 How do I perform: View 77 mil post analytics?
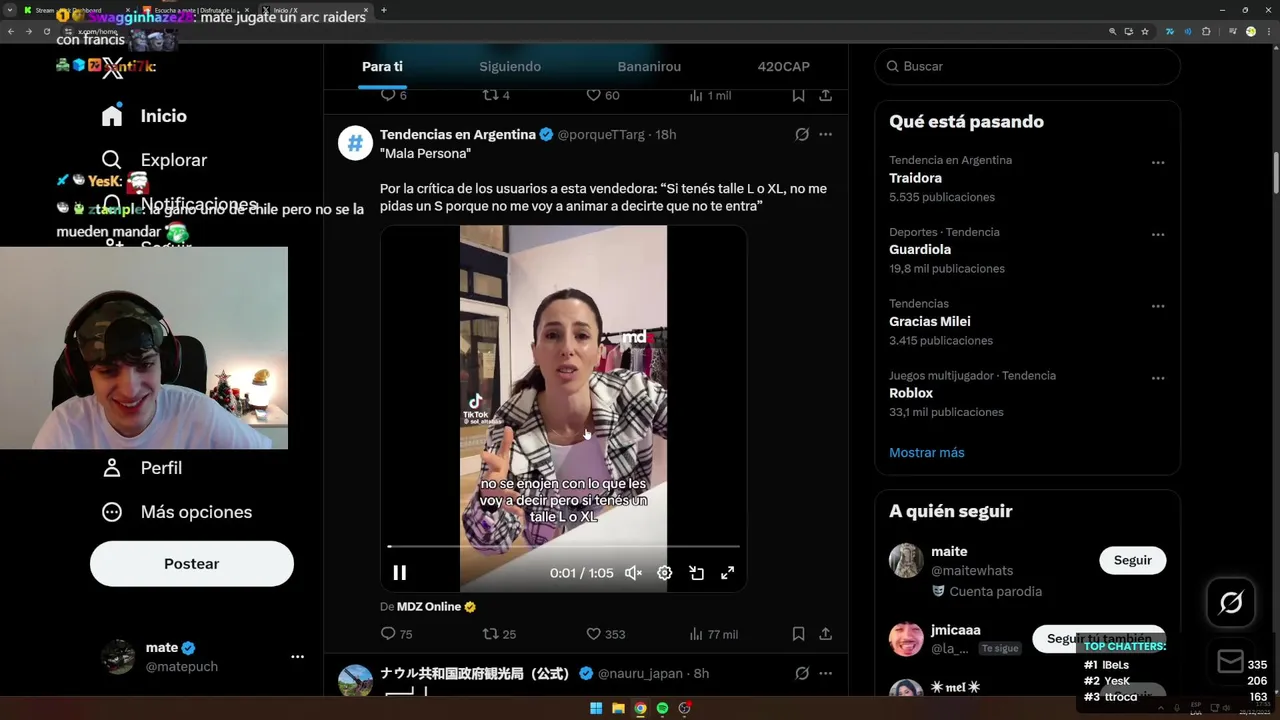714,634
